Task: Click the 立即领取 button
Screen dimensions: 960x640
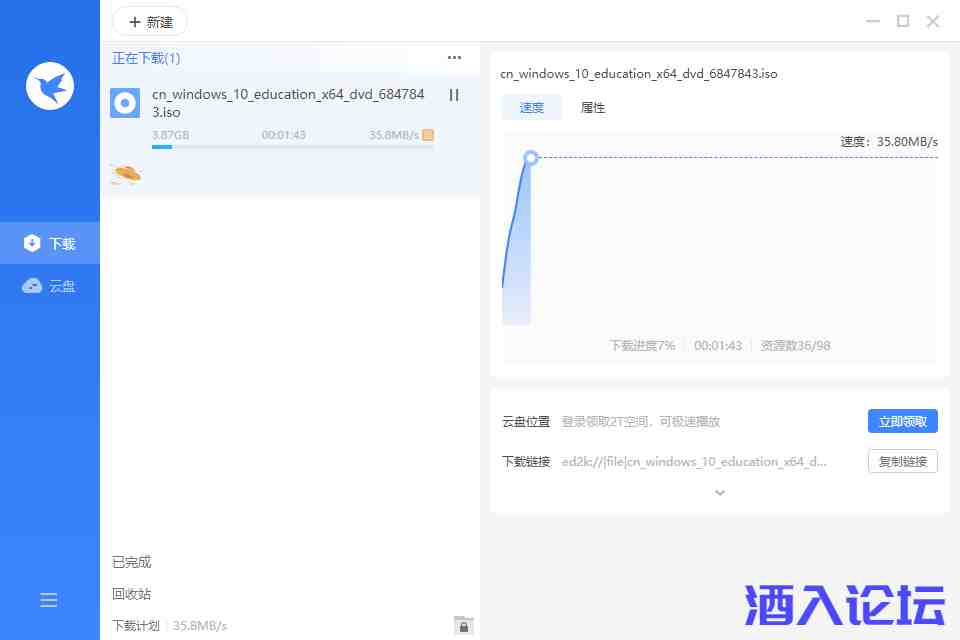Action: [x=902, y=421]
